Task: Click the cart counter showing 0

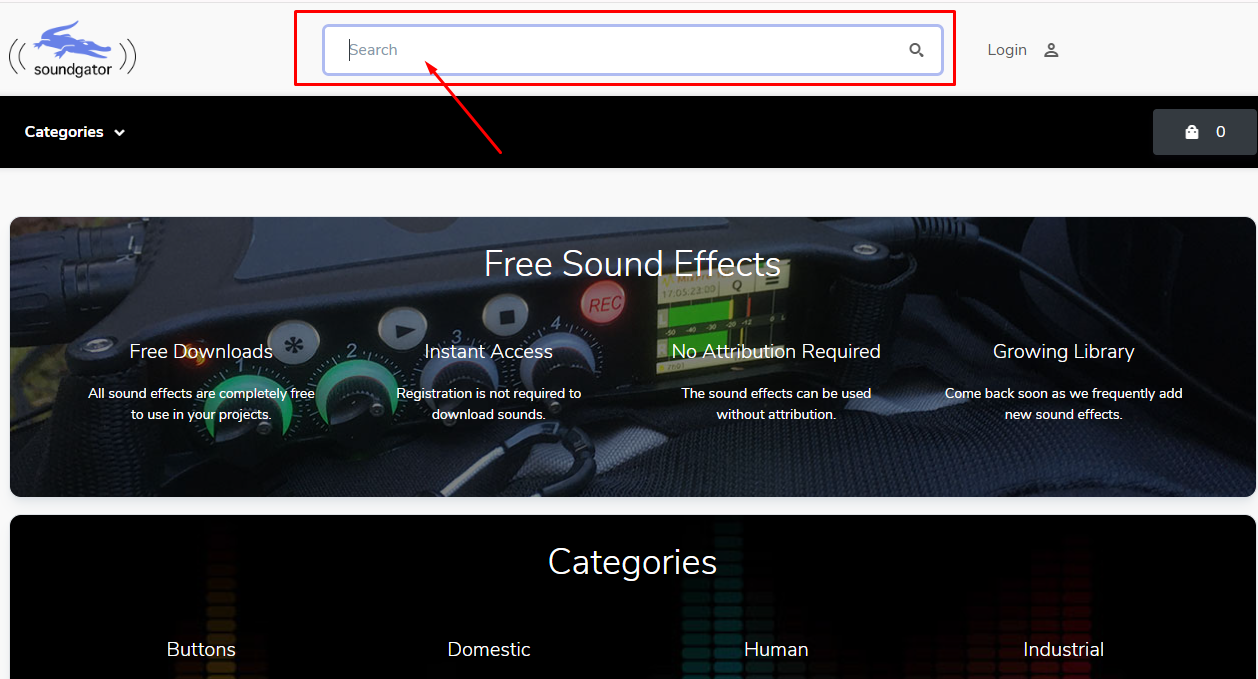Action: click(1221, 131)
